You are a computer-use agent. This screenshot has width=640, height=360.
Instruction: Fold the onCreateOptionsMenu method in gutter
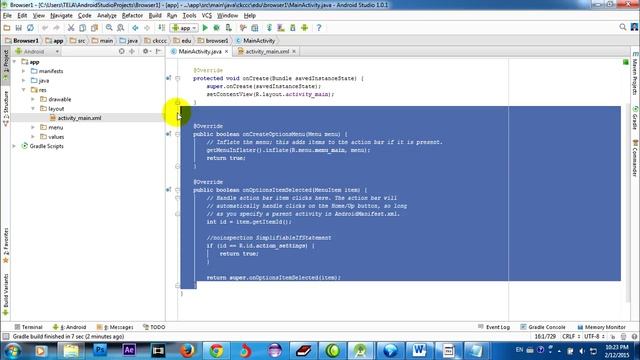click(x=178, y=134)
